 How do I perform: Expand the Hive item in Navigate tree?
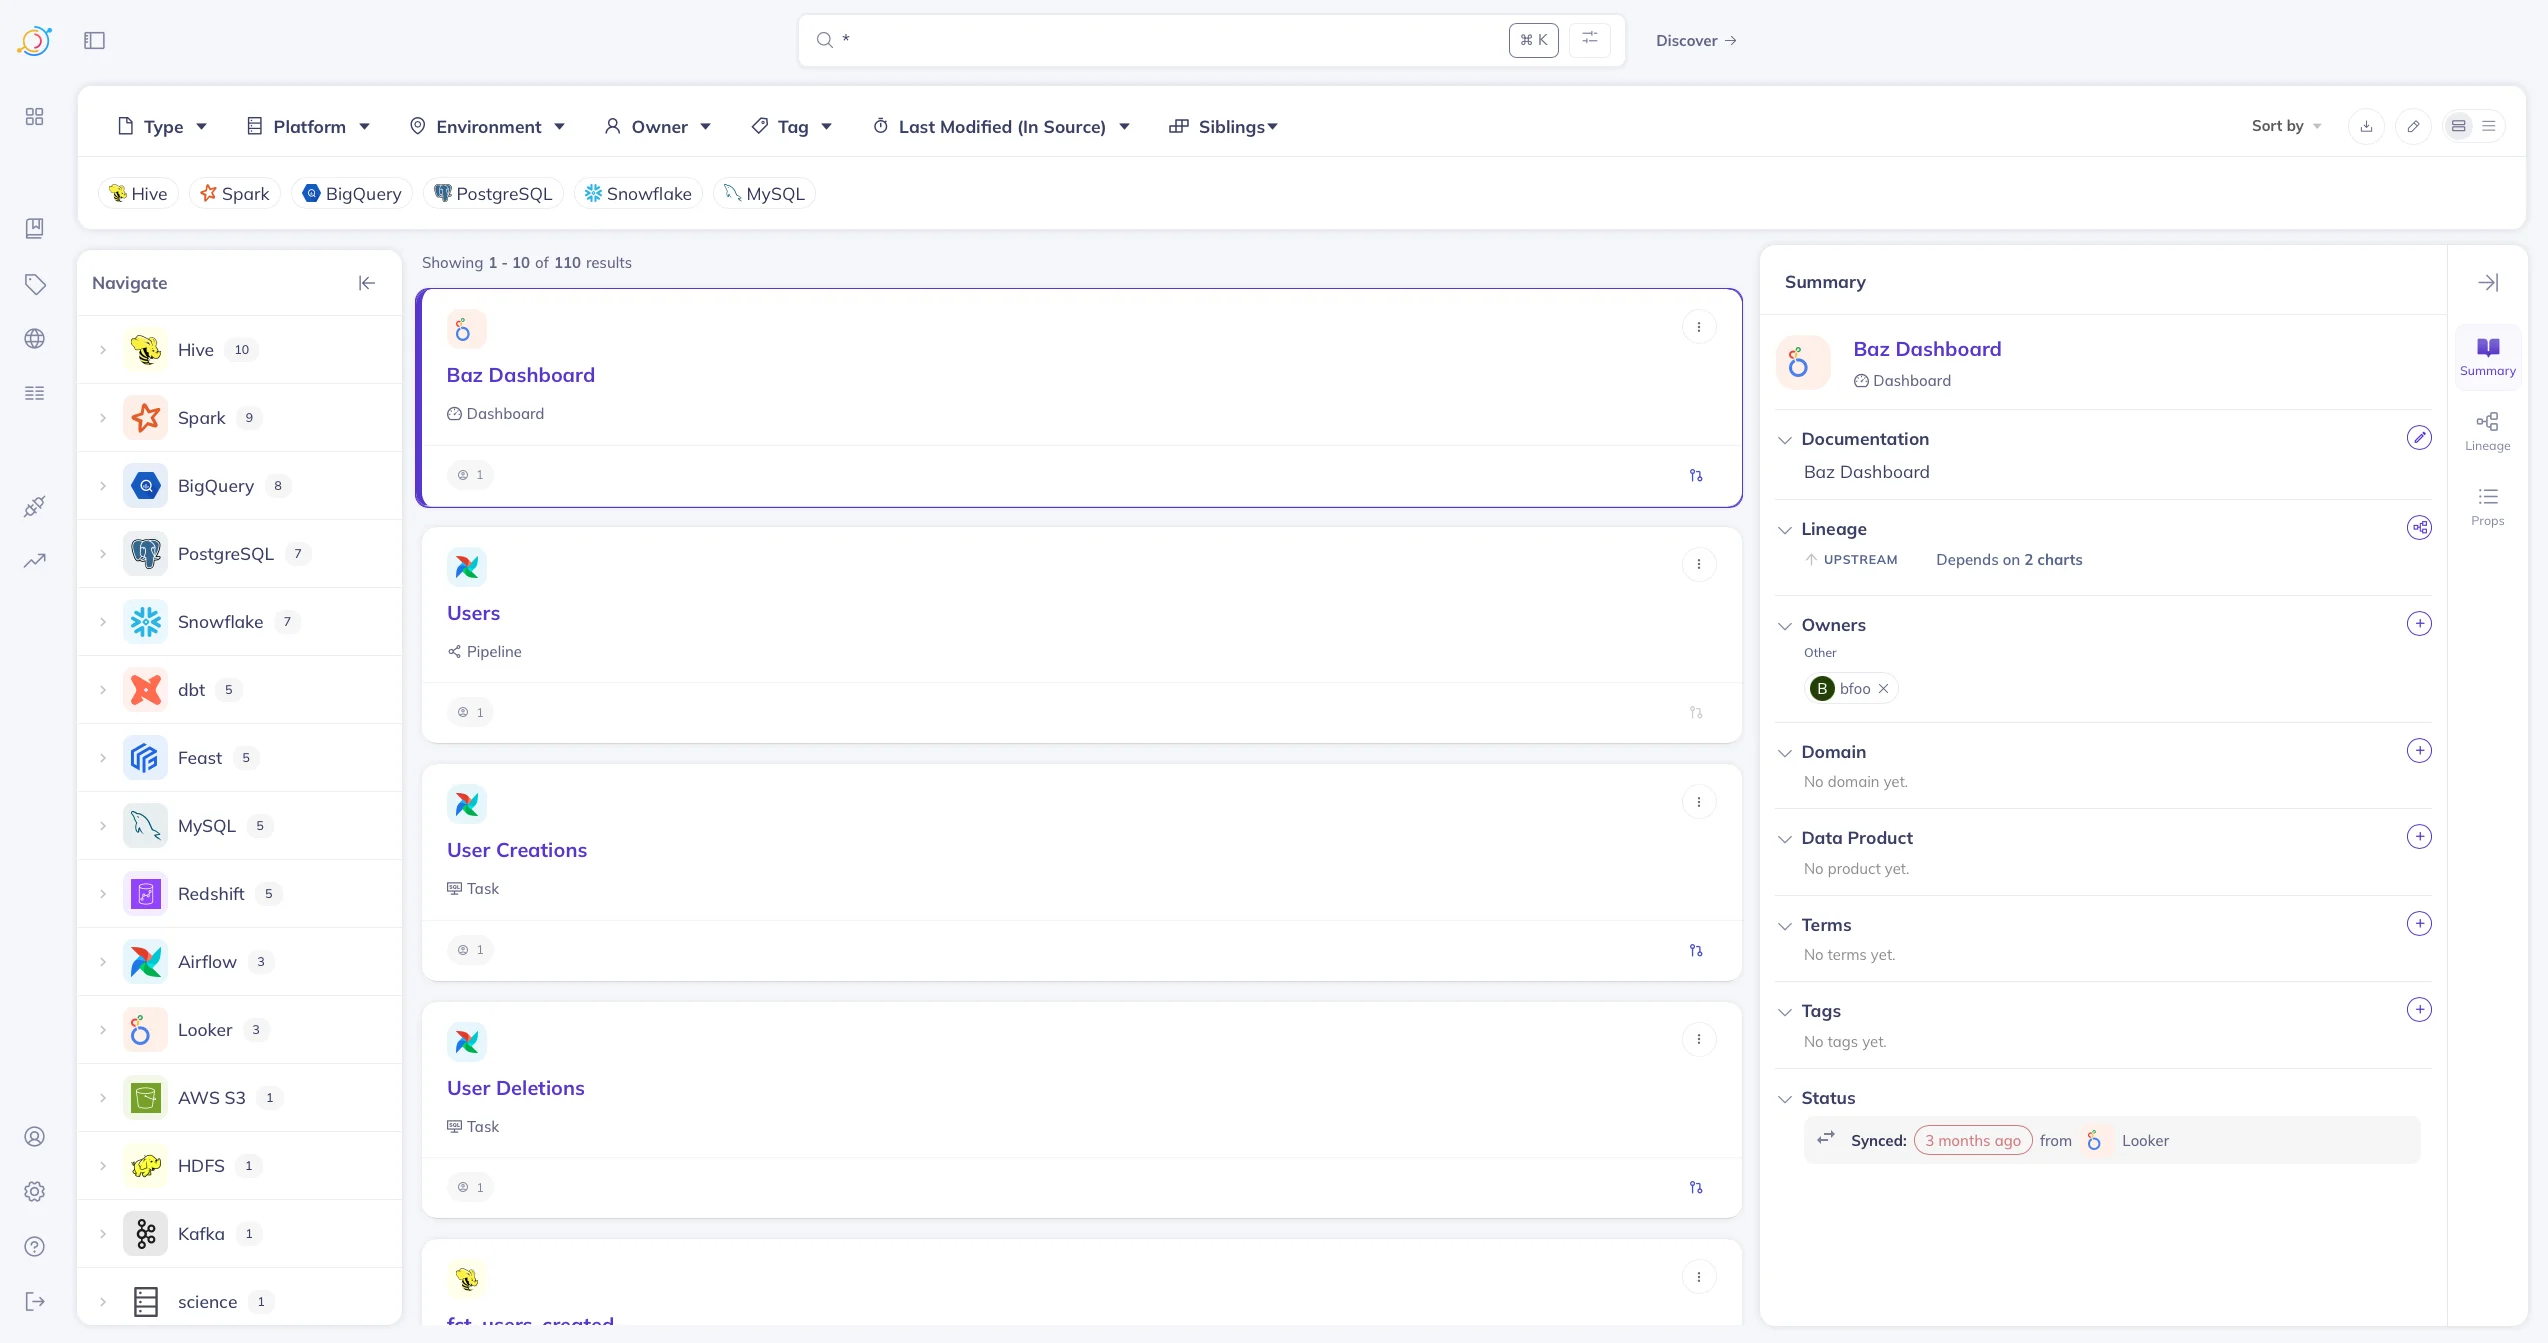click(103, 350)
